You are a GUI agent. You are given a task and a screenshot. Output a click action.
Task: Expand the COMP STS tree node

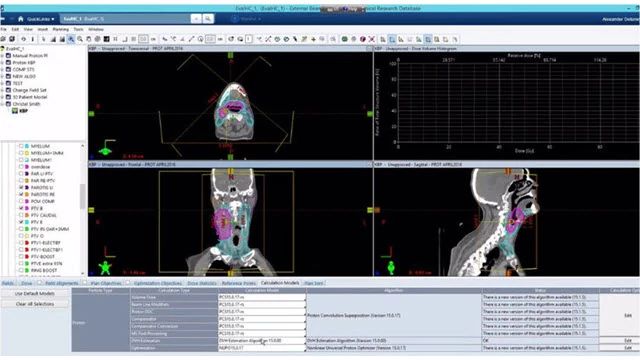pos(2,69)
